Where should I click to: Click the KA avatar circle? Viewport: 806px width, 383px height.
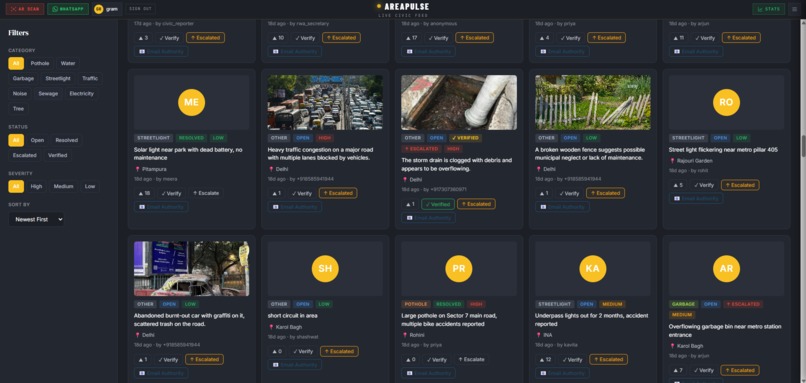click(593, 268)
